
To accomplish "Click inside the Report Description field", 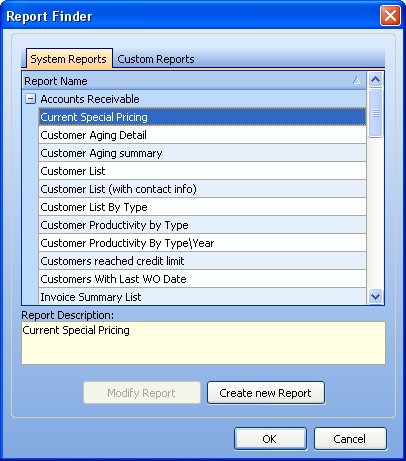I will pyautogui.click(x=203, y=343).
